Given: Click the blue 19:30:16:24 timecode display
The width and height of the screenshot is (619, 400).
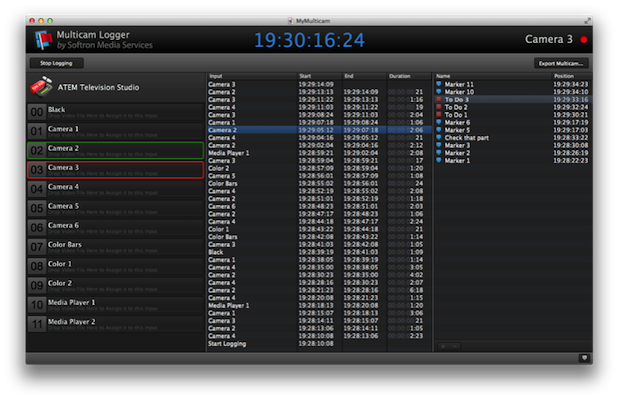Looking at the screenshot, I should (309, 40).
